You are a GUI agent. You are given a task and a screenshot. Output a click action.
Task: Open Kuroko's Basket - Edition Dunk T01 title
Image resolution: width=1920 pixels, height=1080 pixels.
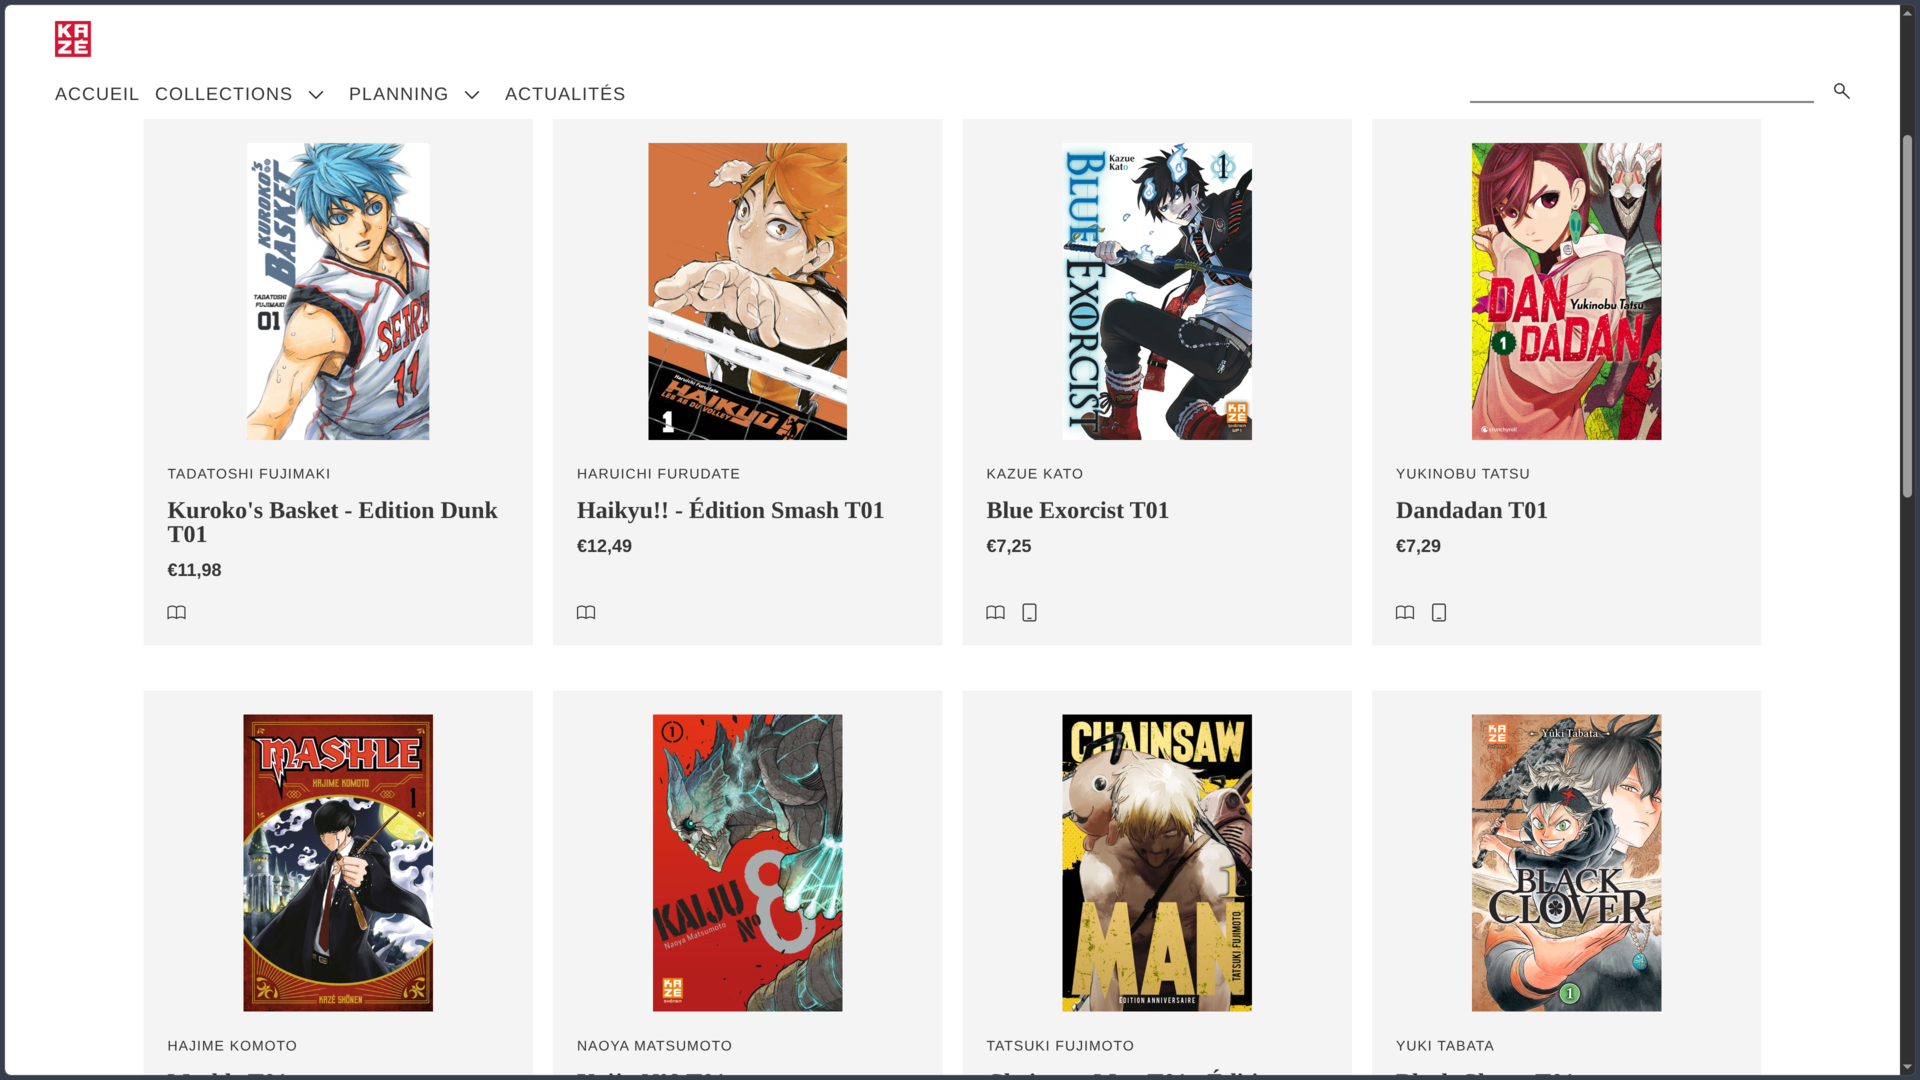tap(332, 522)
